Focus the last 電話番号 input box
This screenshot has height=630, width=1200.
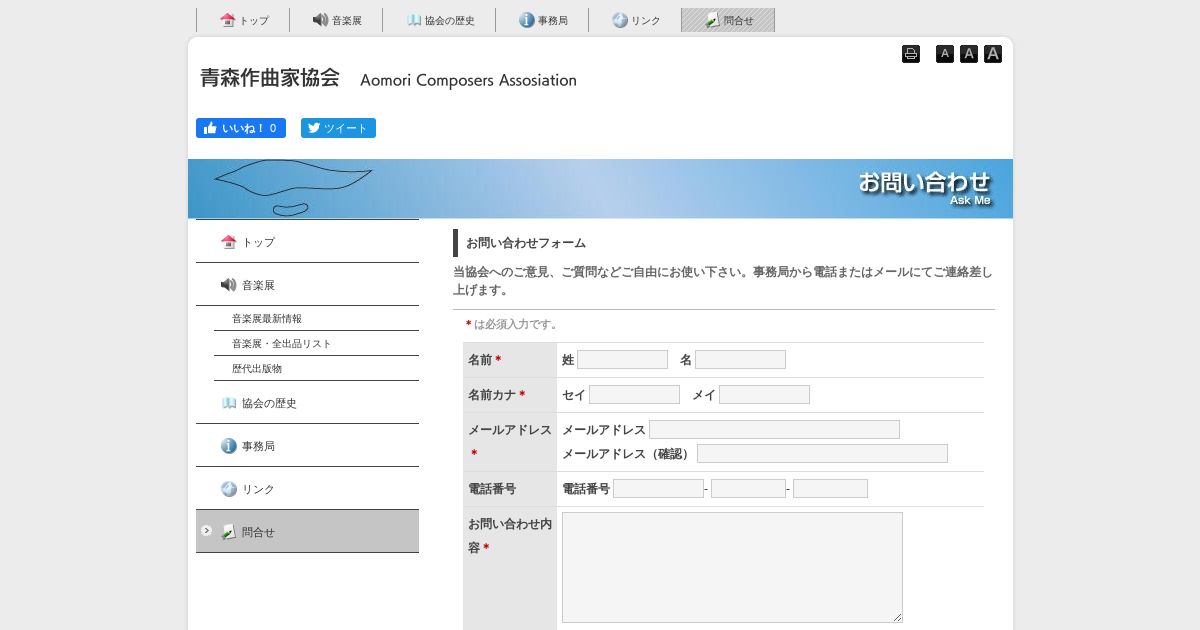click(830, 489)
